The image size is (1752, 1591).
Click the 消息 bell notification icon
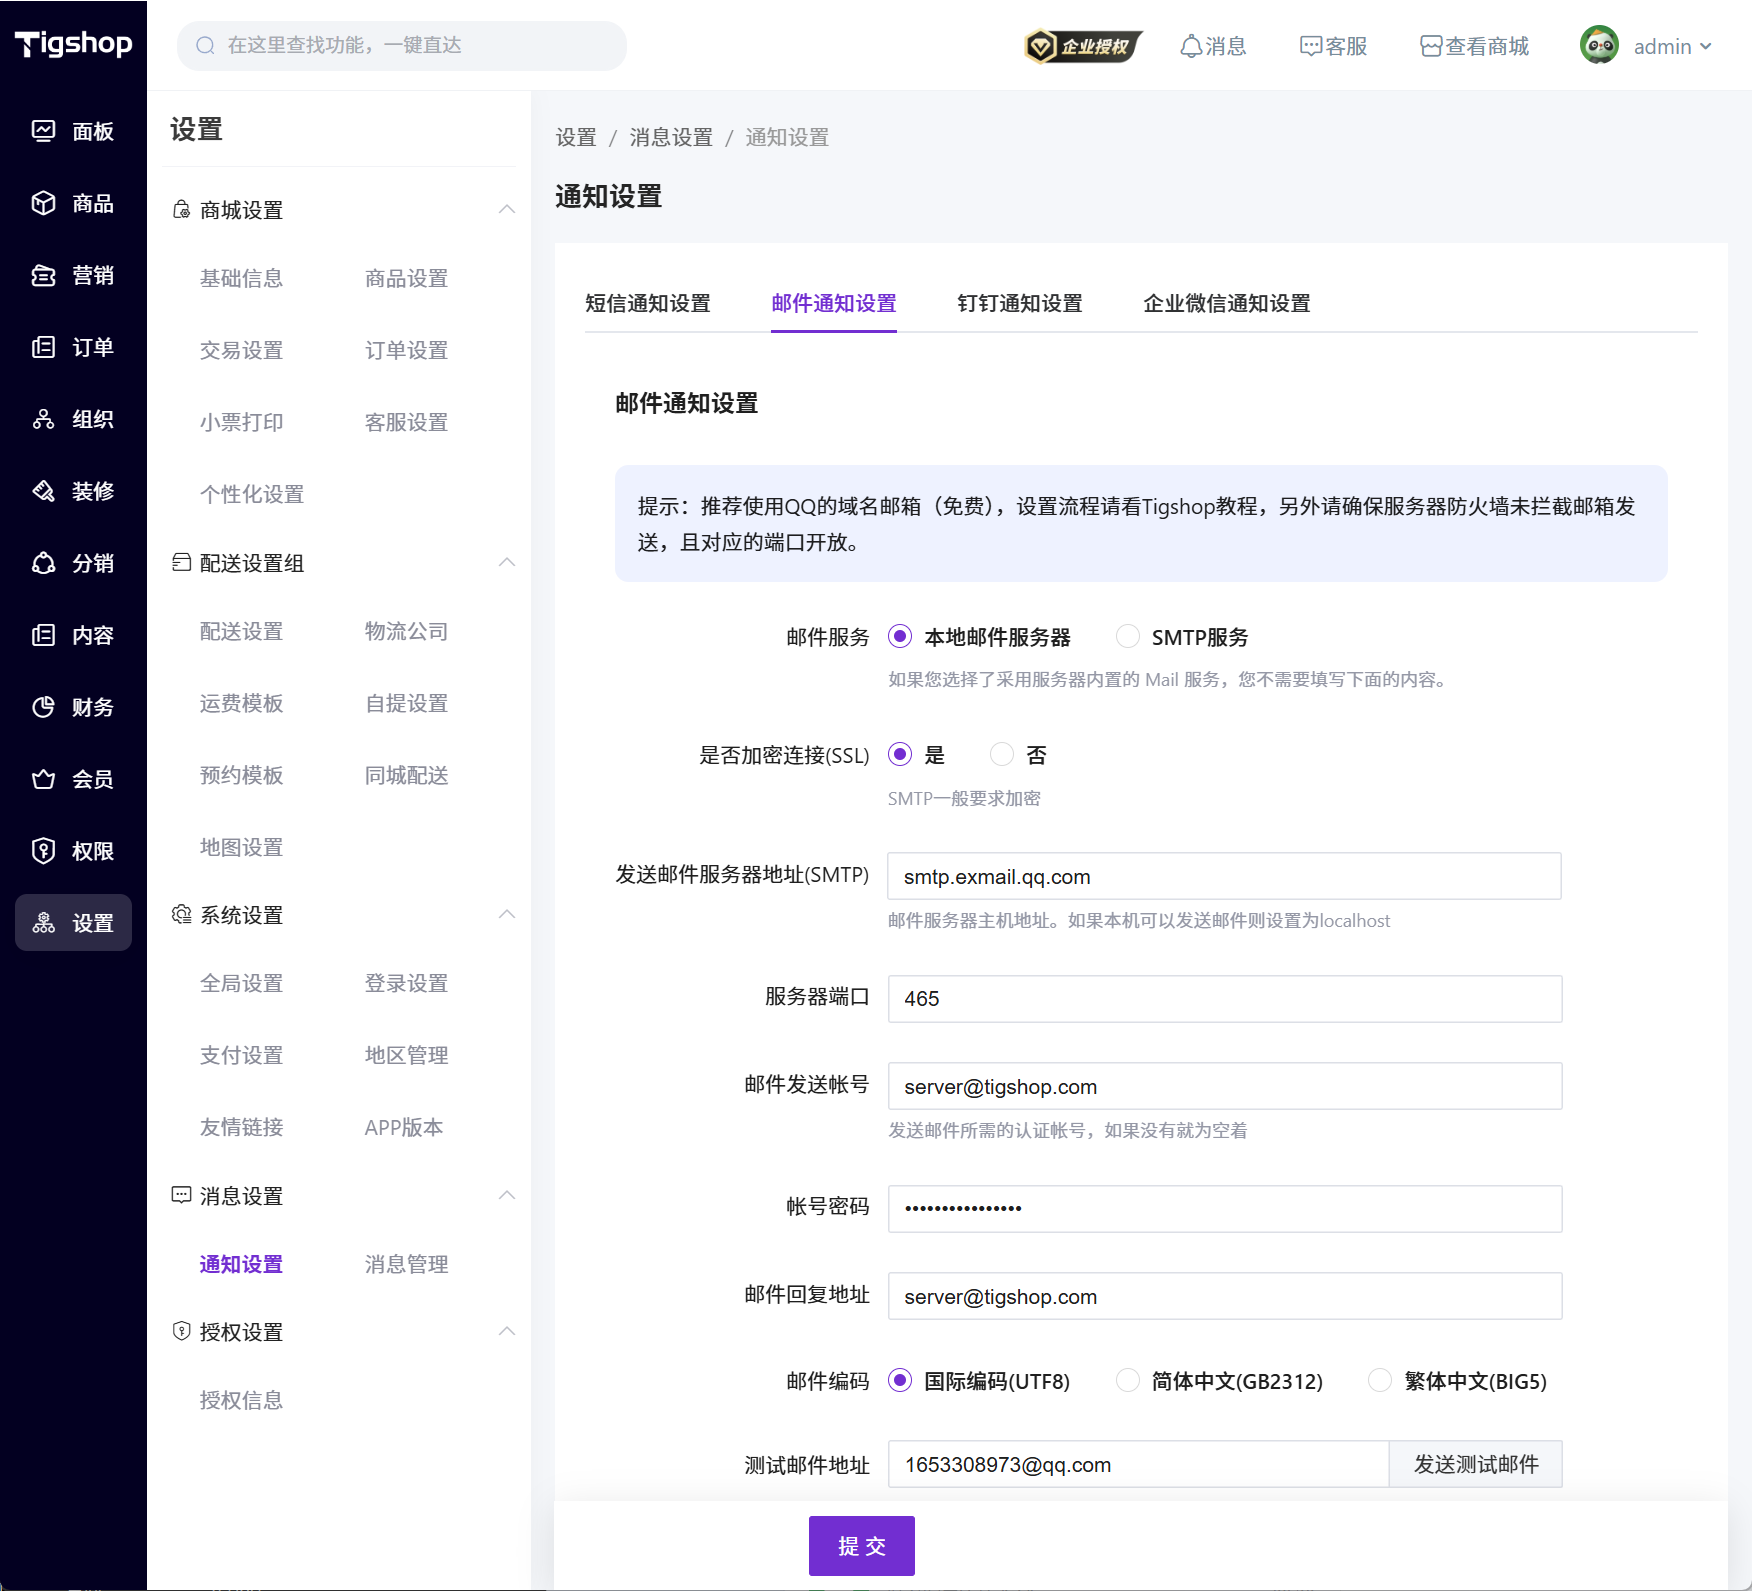(1190, 46)
